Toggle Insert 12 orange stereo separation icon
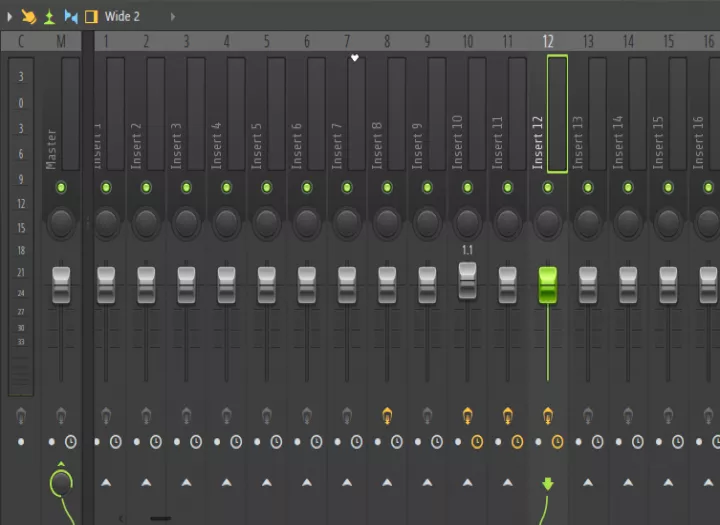The width and height of the screenshot is (720, 525). click(x=548, y=416)
